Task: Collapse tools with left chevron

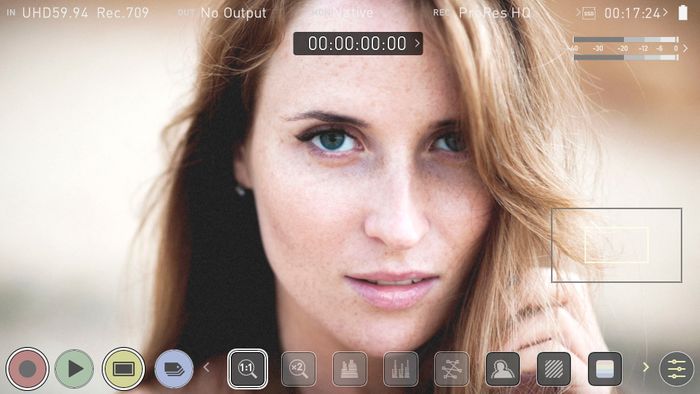Action: [x=206, y=367]
